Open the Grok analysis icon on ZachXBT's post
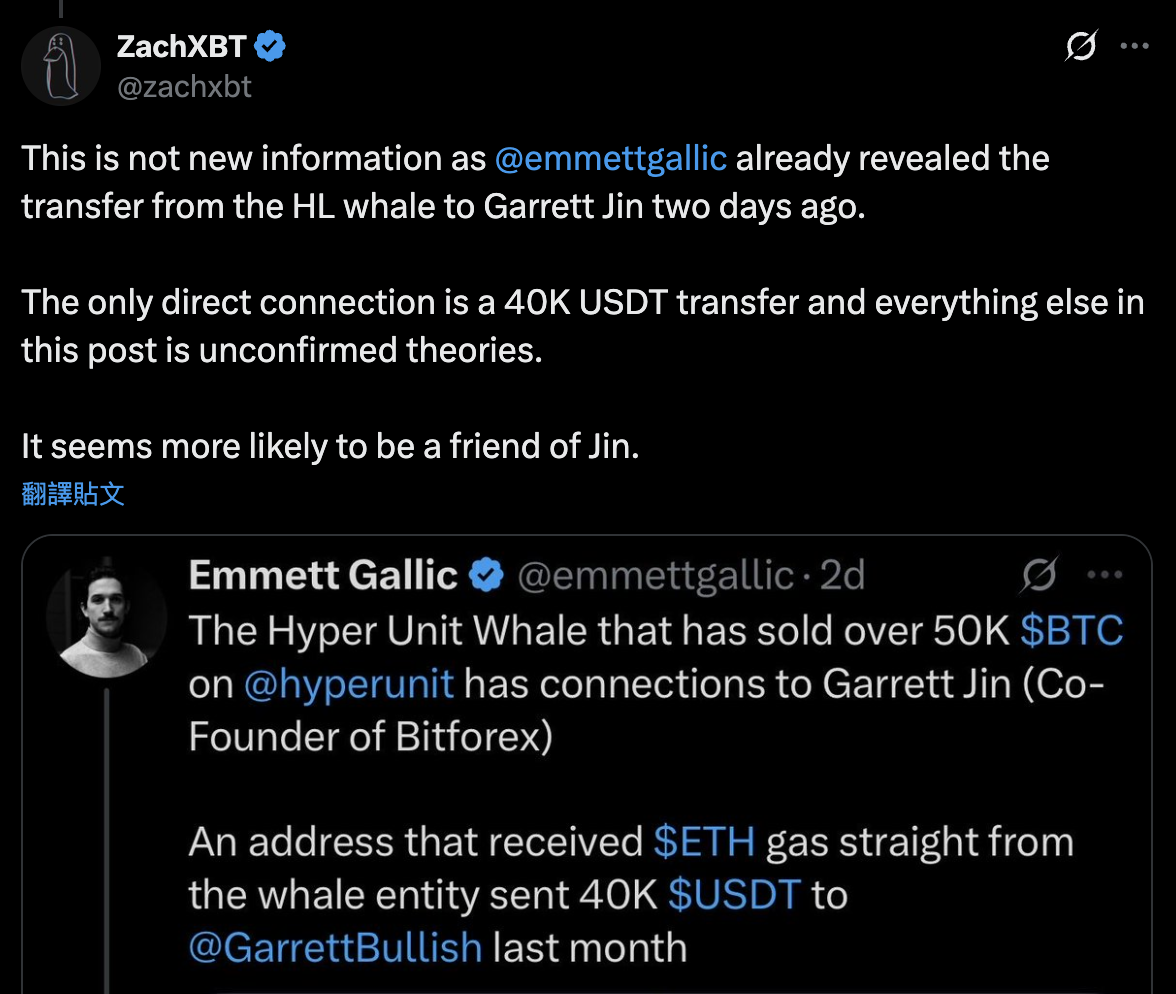Screen dimensions: 1176x994 point(1080,46)
